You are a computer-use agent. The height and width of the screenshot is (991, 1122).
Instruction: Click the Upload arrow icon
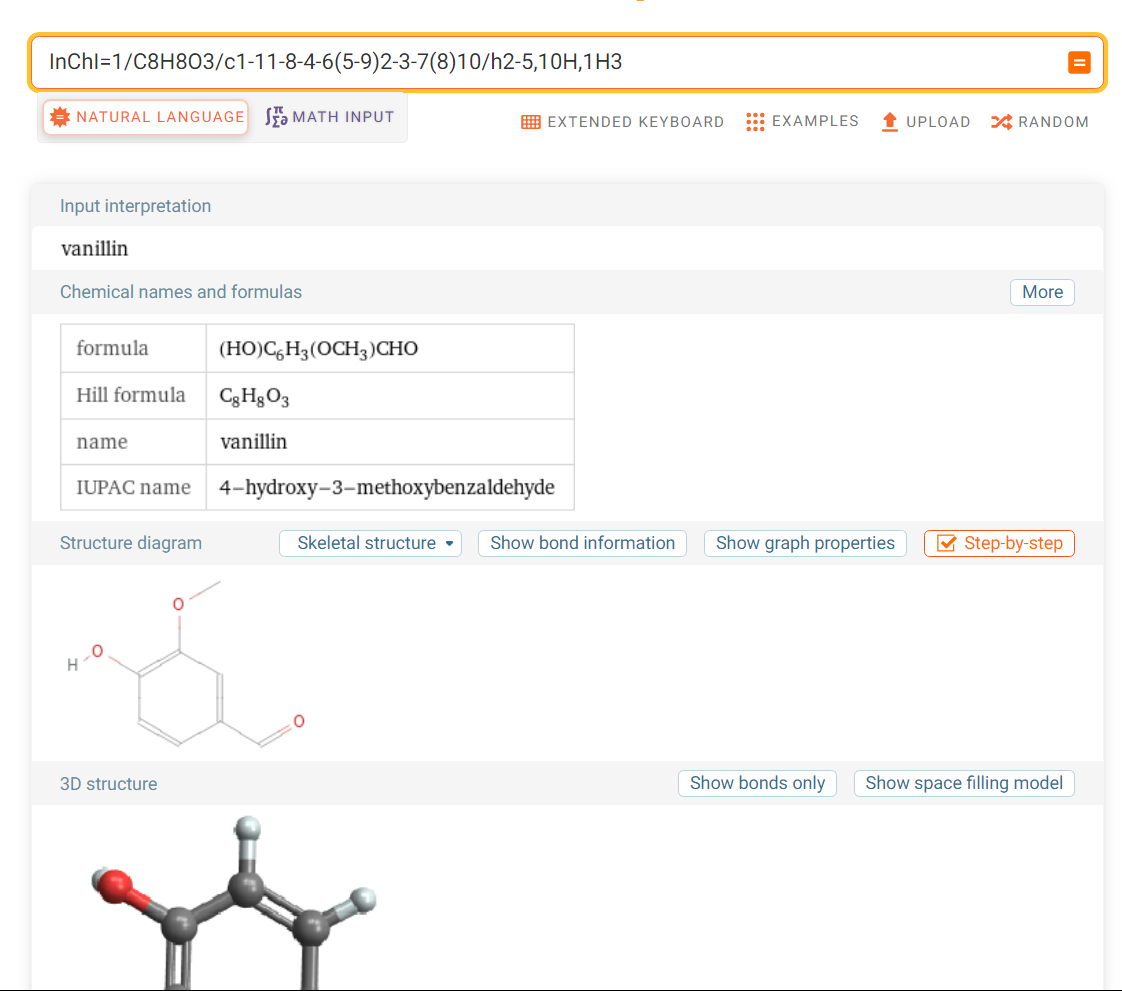[x=890, y=122]
